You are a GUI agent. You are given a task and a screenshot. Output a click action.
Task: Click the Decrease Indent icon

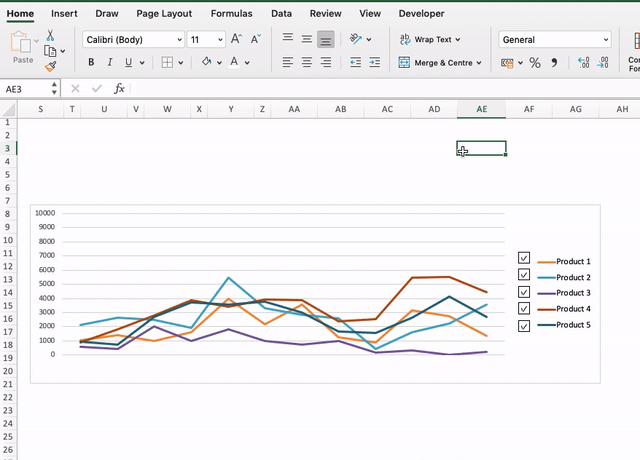coord(356,62)
